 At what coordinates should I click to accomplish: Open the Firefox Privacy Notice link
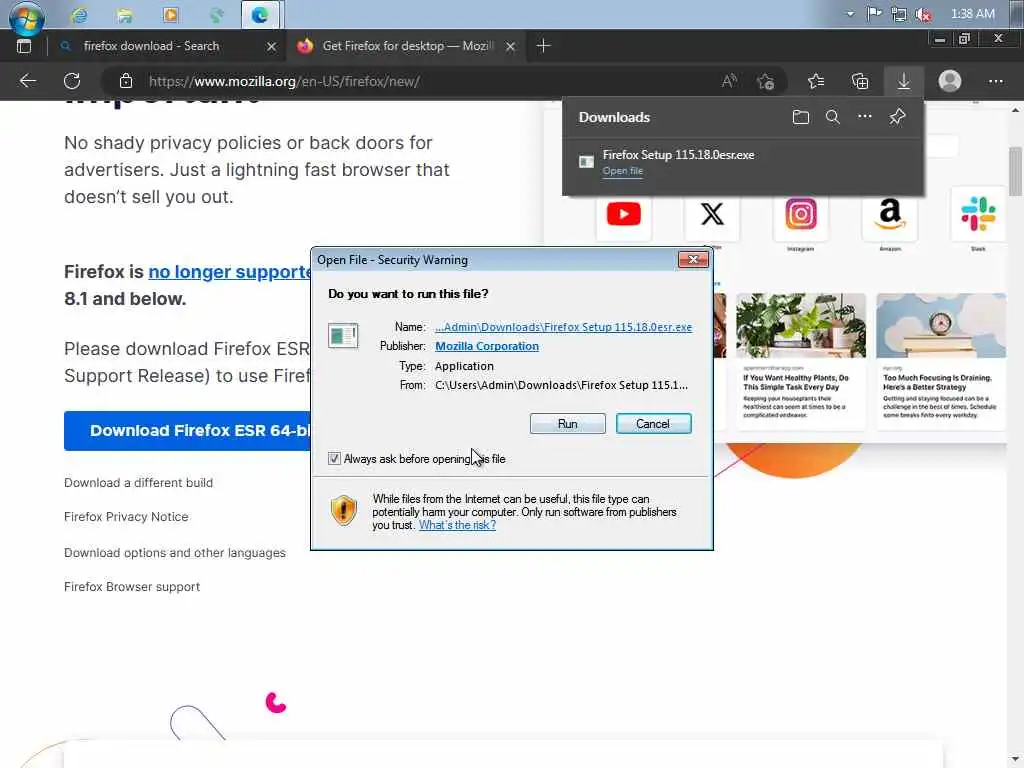[x=126, y=517]
